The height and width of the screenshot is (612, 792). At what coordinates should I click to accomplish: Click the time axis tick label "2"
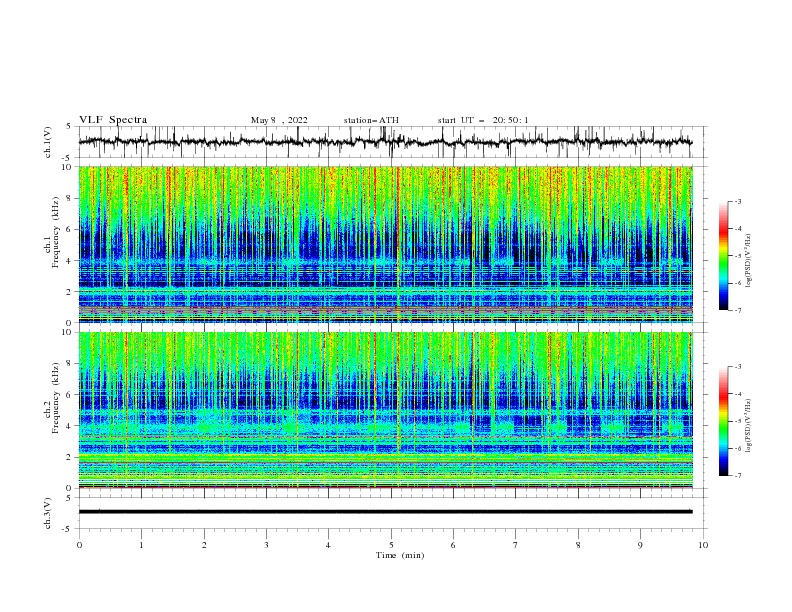point(204,545)
